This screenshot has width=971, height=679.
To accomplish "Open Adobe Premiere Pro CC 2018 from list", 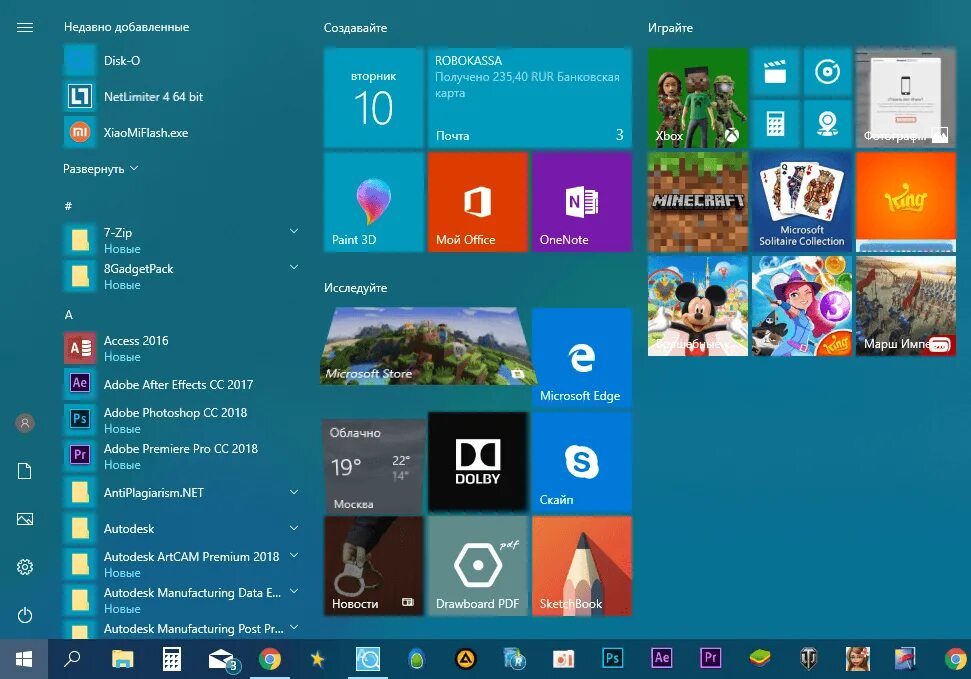I will (181, 456).
